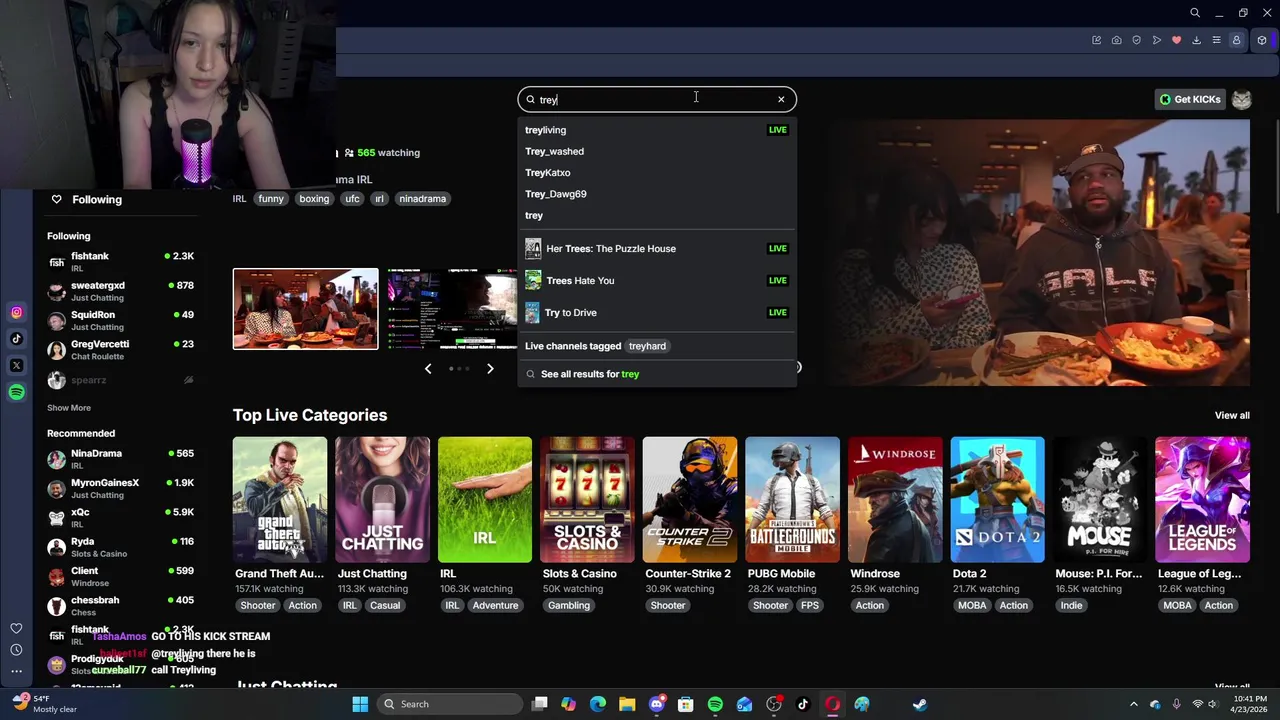This screenshot has height=720, width=1280.
Task: Expand the Following list with Show More
Action: pyautogui.click(x=69, y=408)
